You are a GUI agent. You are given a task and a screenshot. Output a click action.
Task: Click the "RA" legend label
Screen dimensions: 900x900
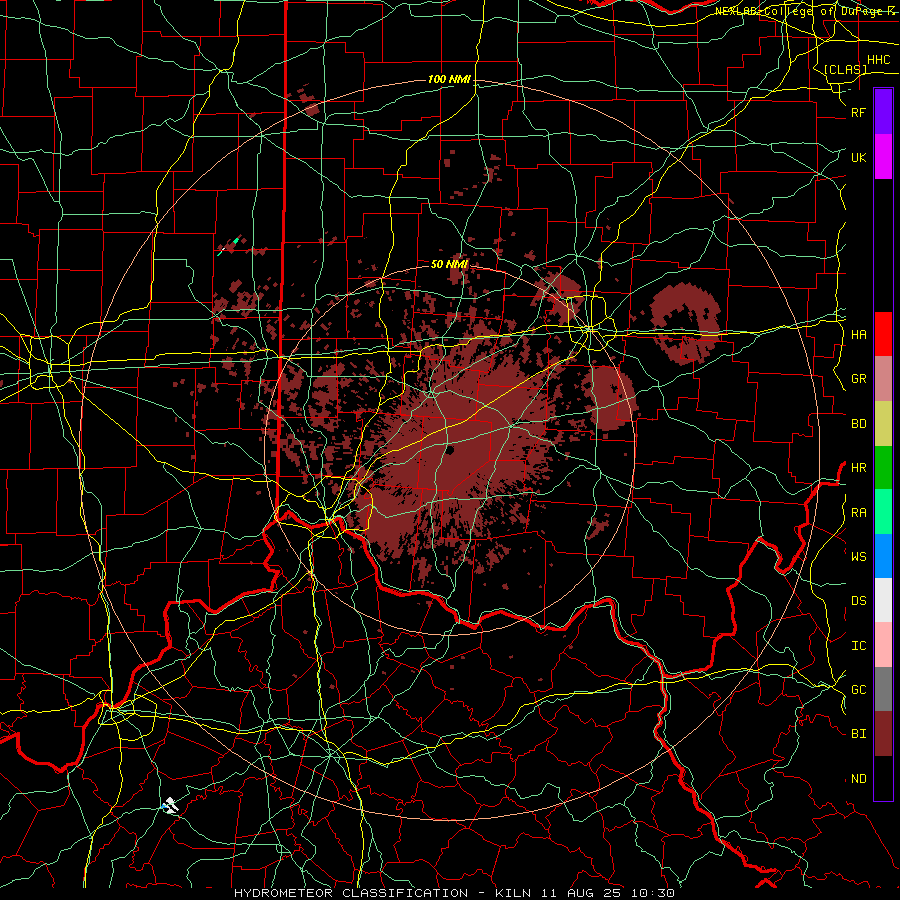point(858,513)
